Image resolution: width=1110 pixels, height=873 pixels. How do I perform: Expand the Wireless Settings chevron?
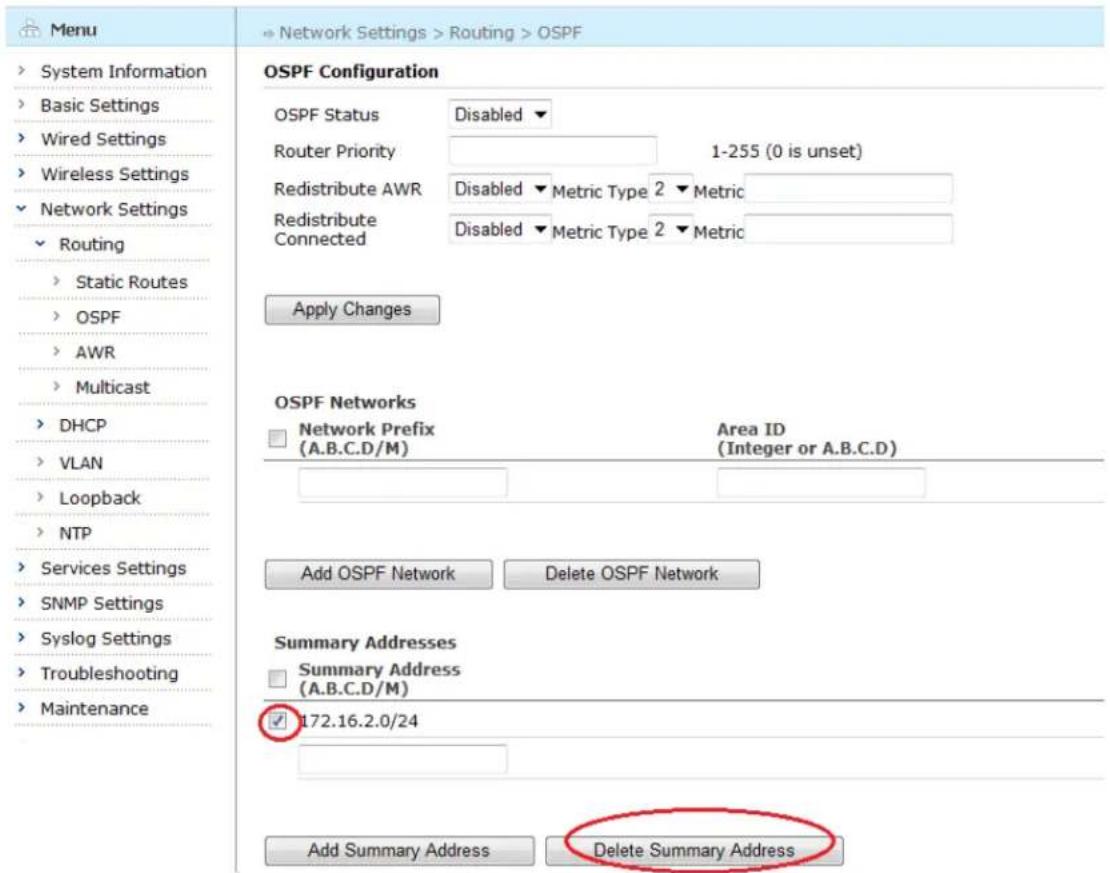click(22, 173)
